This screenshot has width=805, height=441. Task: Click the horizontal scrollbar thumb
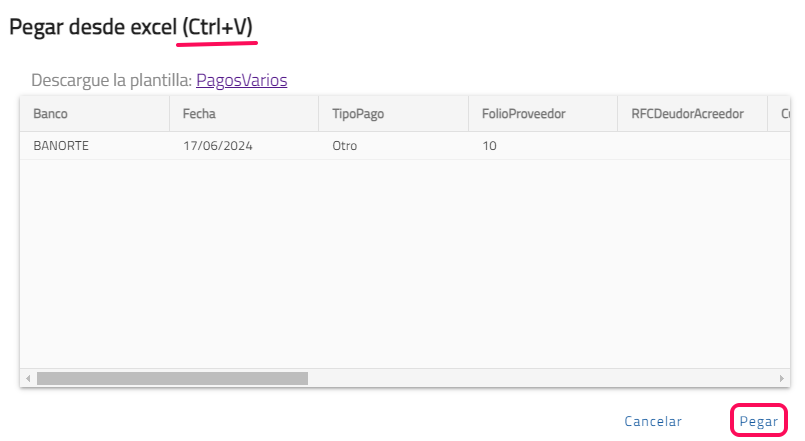pos(172,379)
